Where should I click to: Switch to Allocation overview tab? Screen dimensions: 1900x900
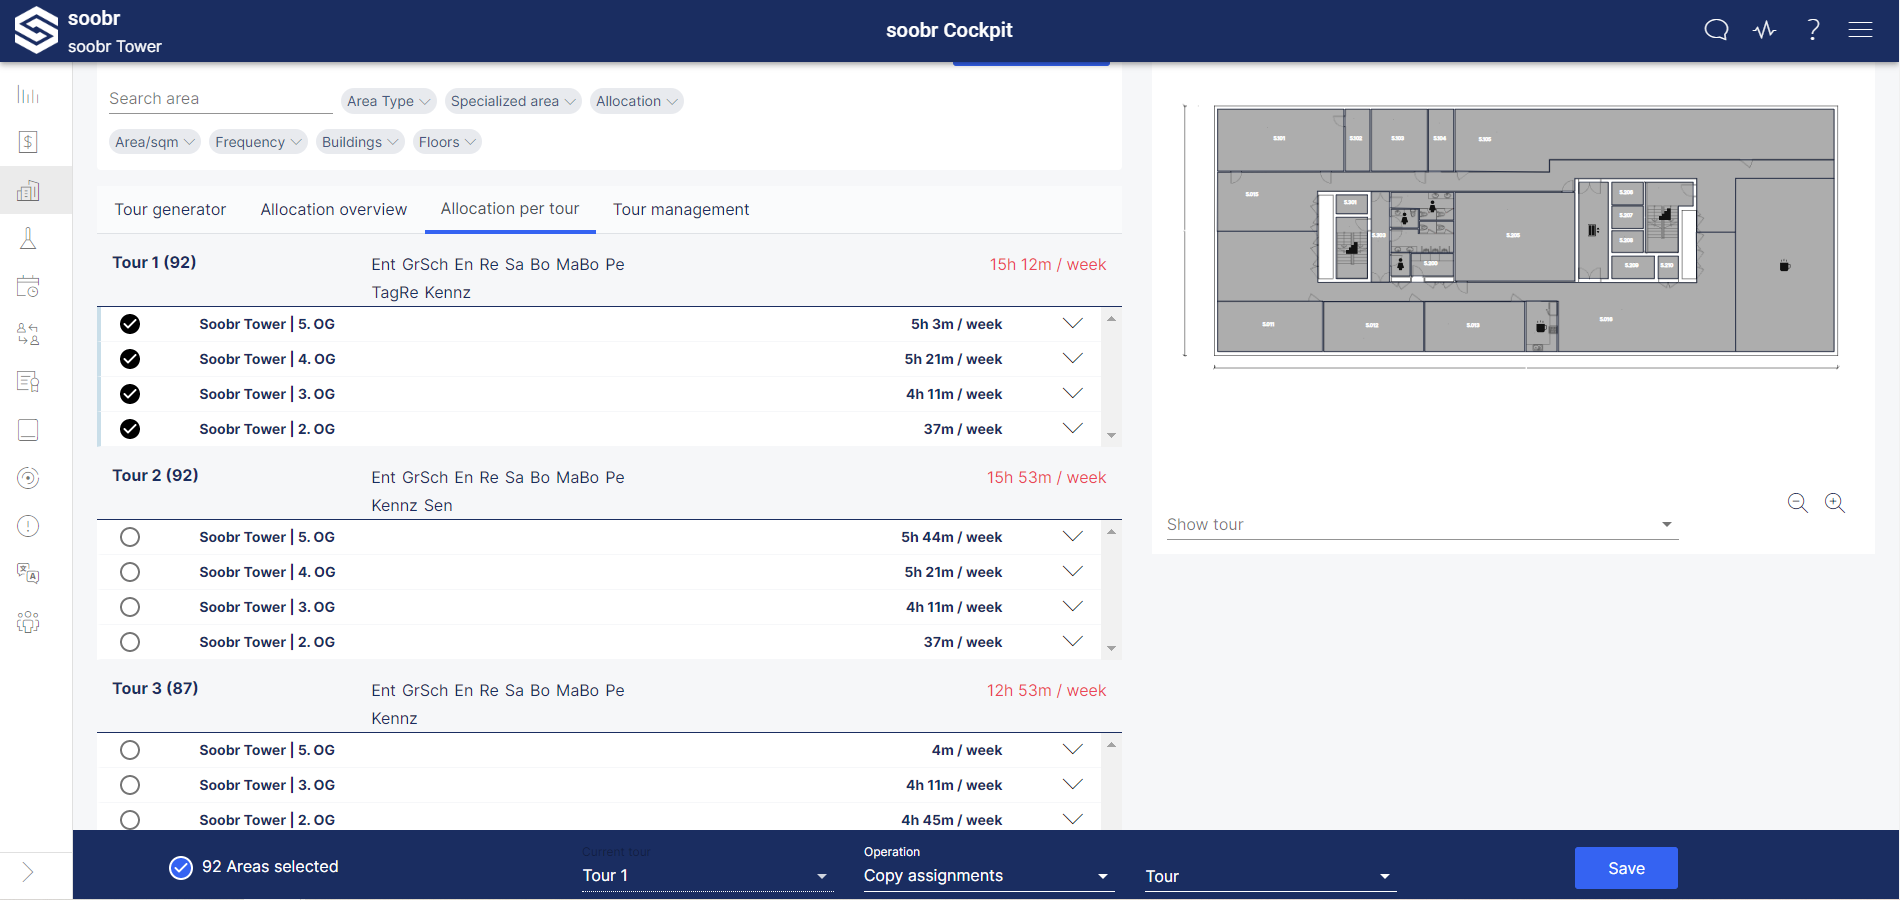pyautogui.click(x=334, y=209)
